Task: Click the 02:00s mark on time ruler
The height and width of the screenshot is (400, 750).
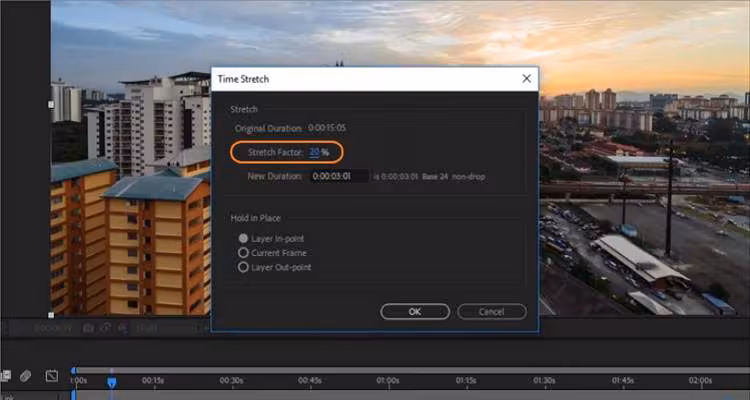Action: (x=700, y=380)
